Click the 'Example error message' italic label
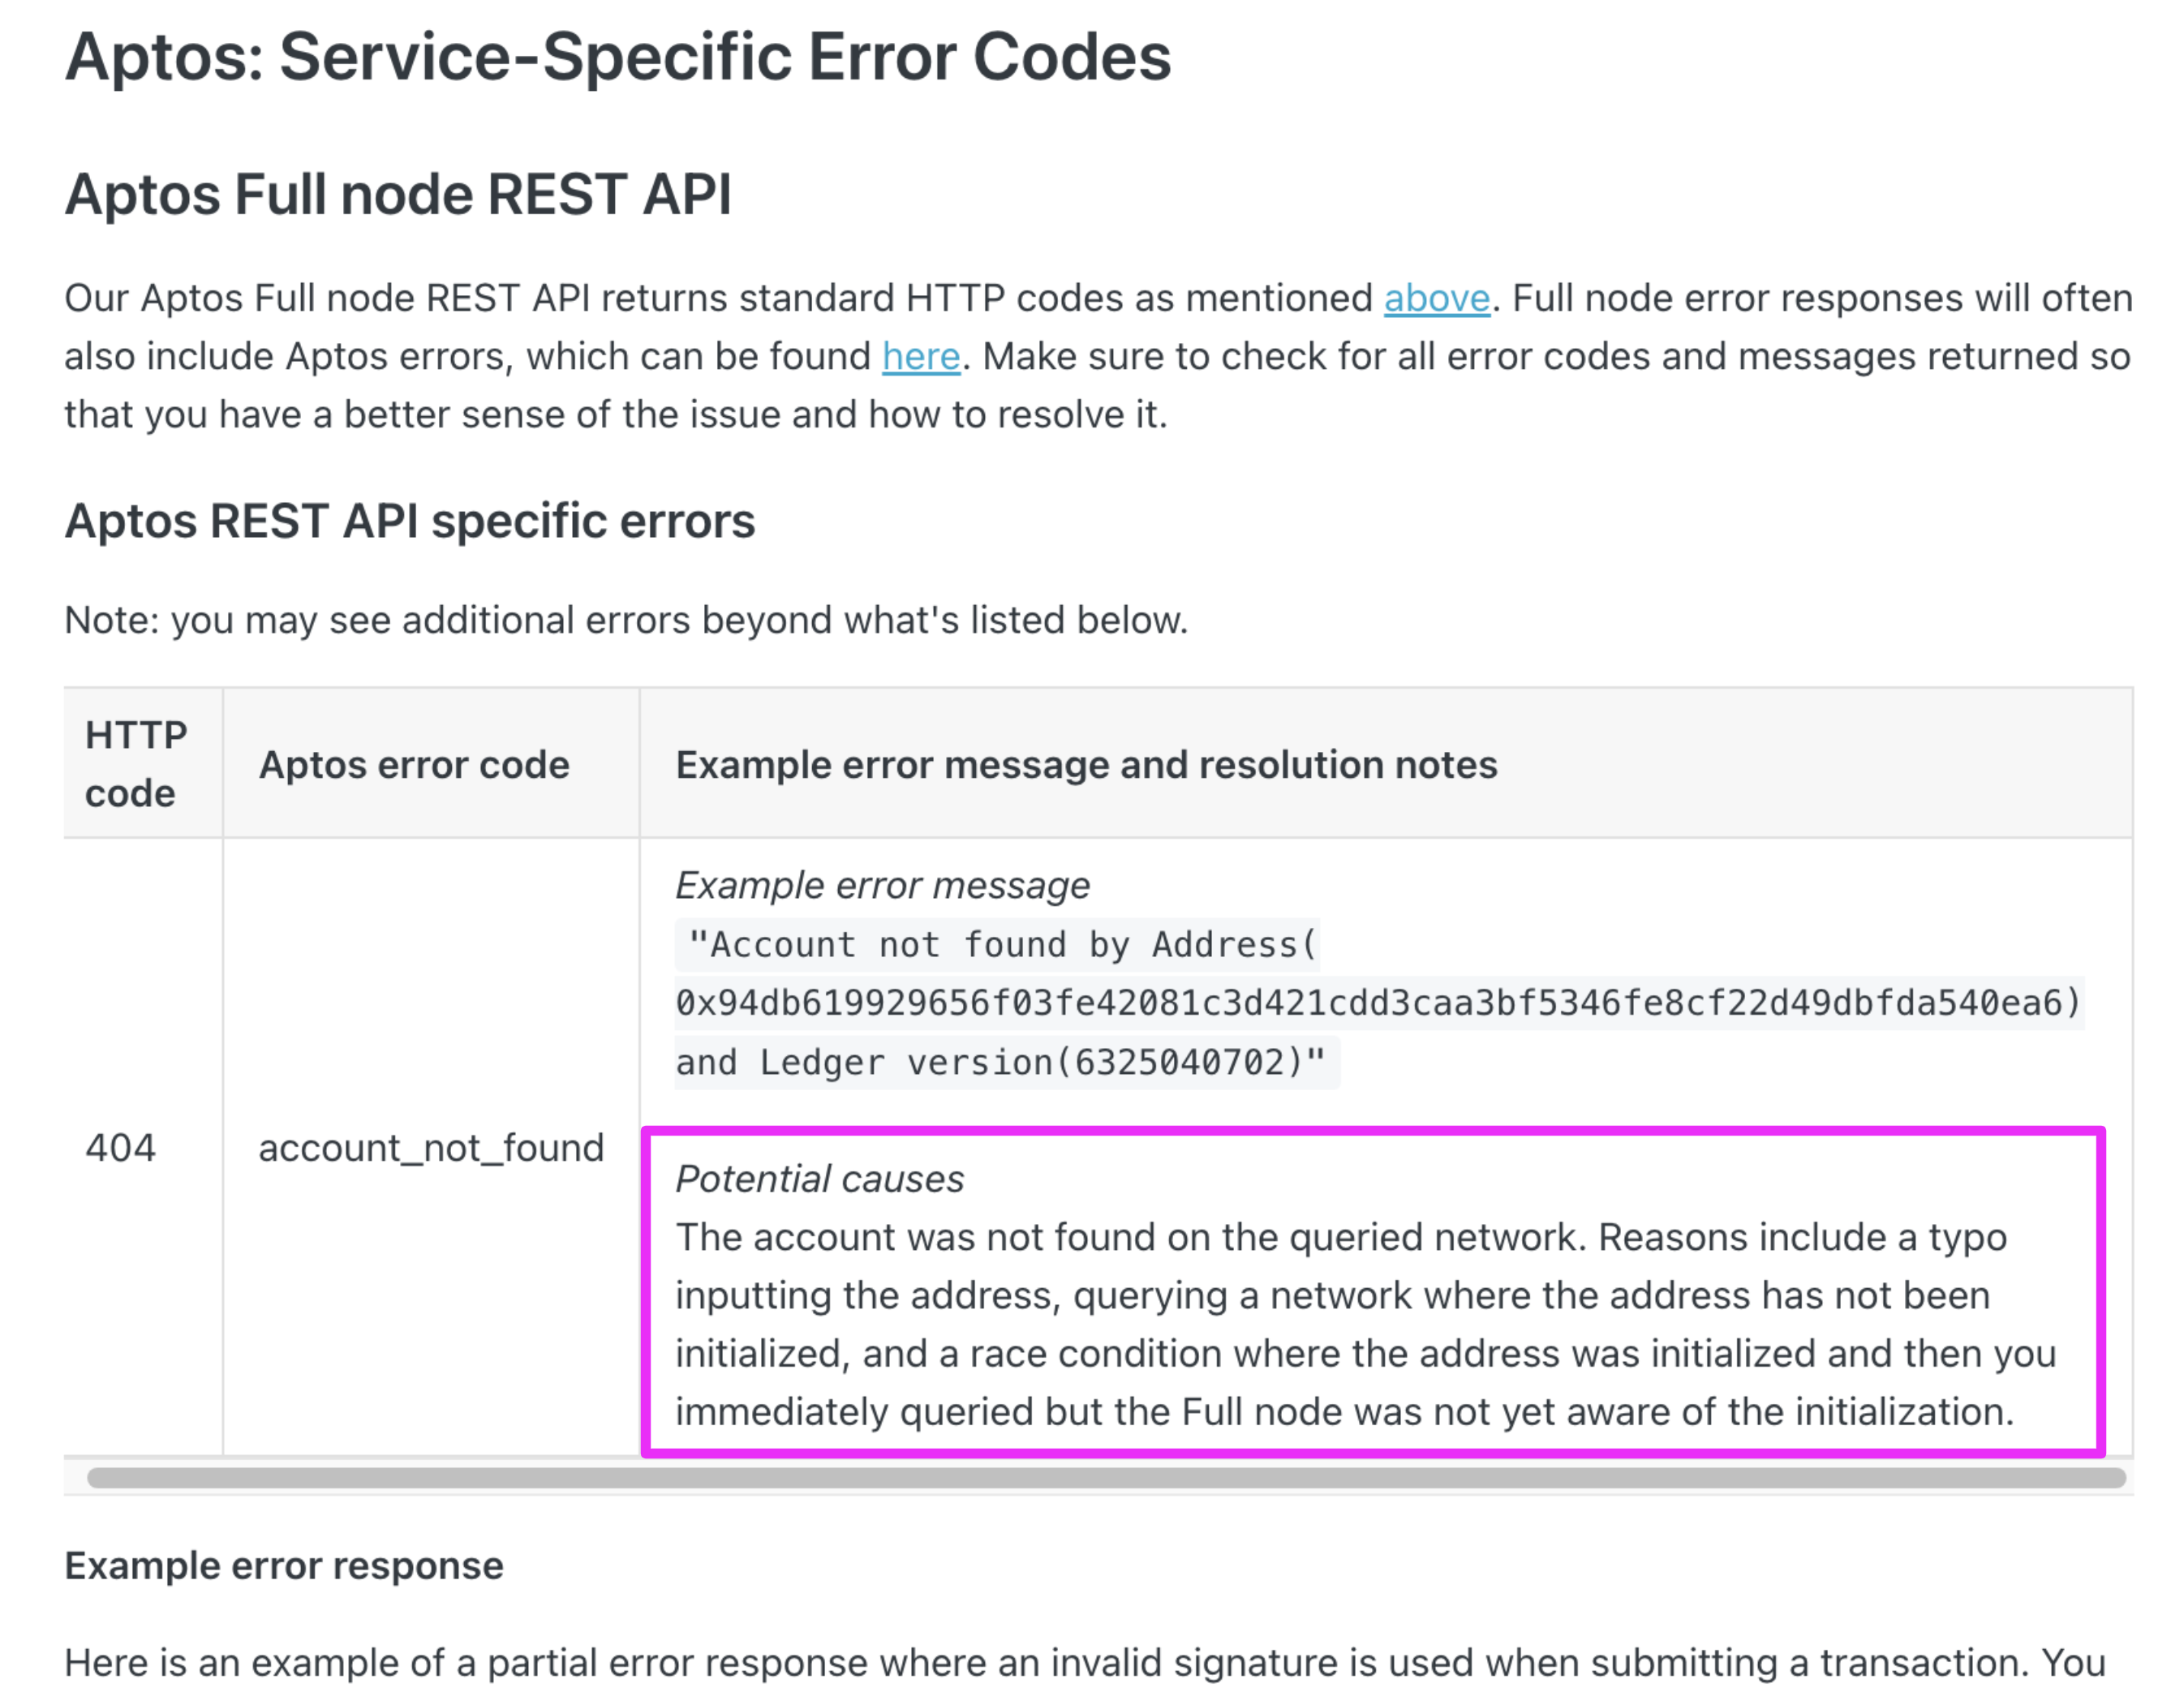This screenshot has height=1692, width=2184. (882, 885)
